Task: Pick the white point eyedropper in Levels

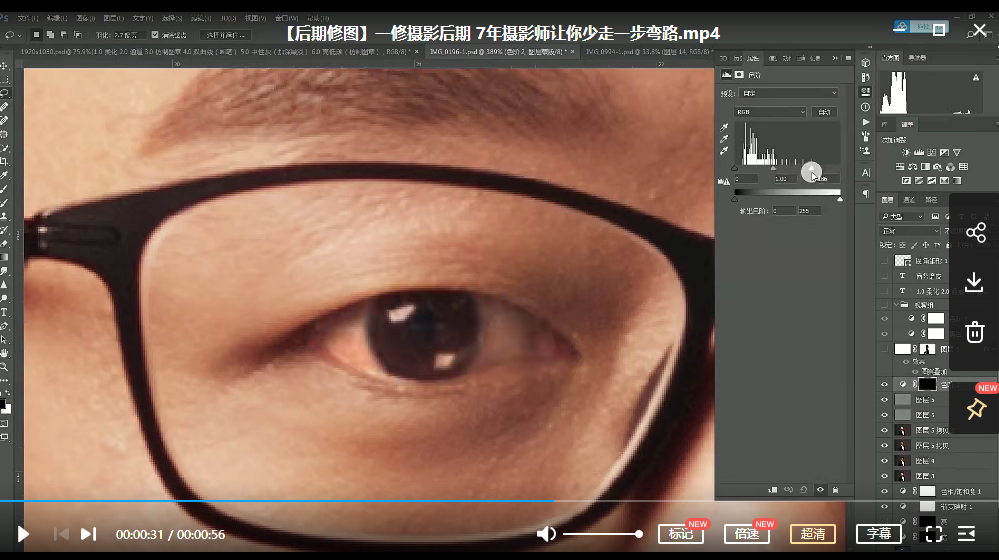Action: [x=724, y=150]
